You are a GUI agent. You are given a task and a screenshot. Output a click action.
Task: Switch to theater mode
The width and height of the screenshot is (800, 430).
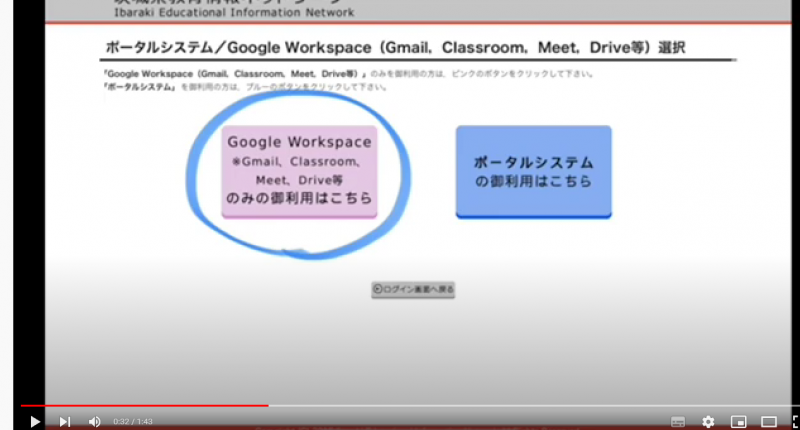pos(769,422)
